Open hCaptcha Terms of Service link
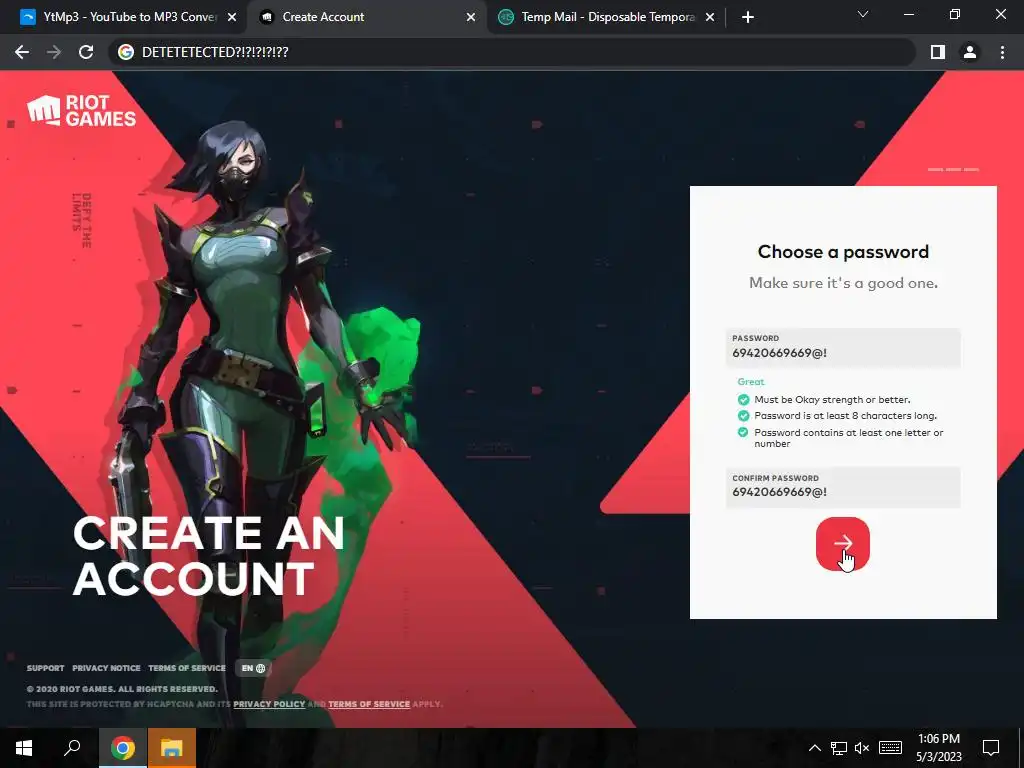Screen dimensions: 1024x768 coord(369,704)
